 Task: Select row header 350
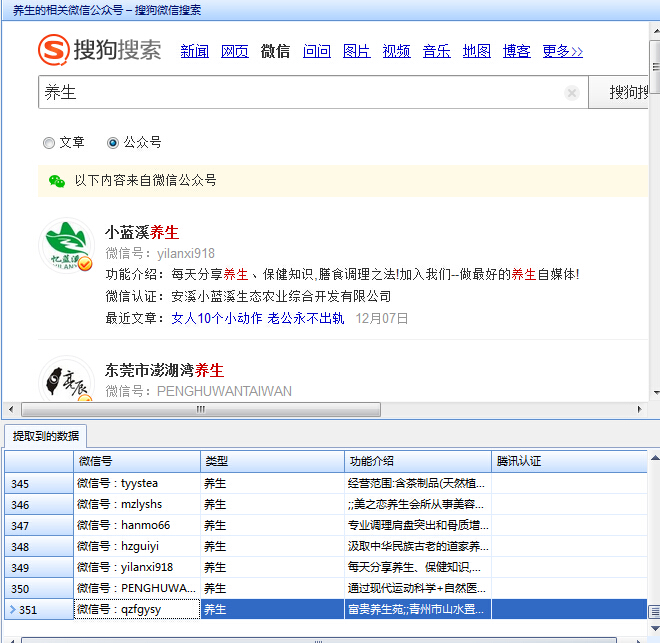(x=39, y=589)
